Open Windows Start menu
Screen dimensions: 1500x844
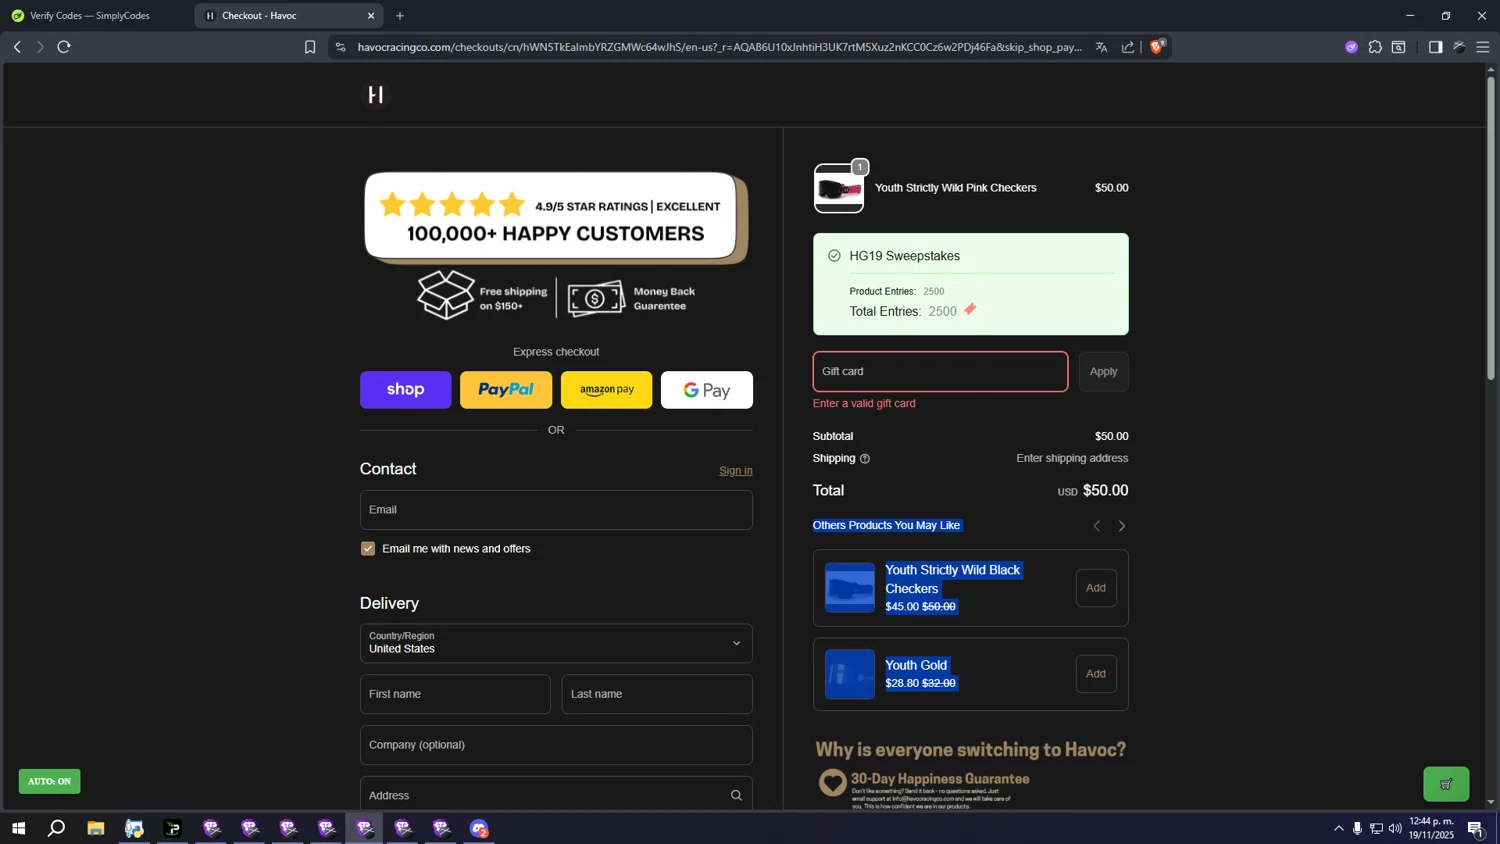point(18,828)
